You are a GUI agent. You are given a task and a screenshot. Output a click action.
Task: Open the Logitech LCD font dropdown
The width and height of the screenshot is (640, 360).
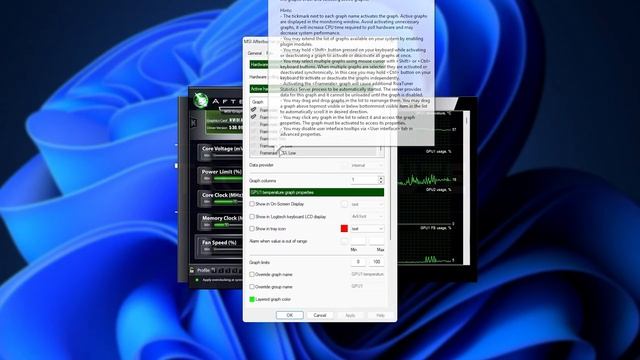click(367, 216)
